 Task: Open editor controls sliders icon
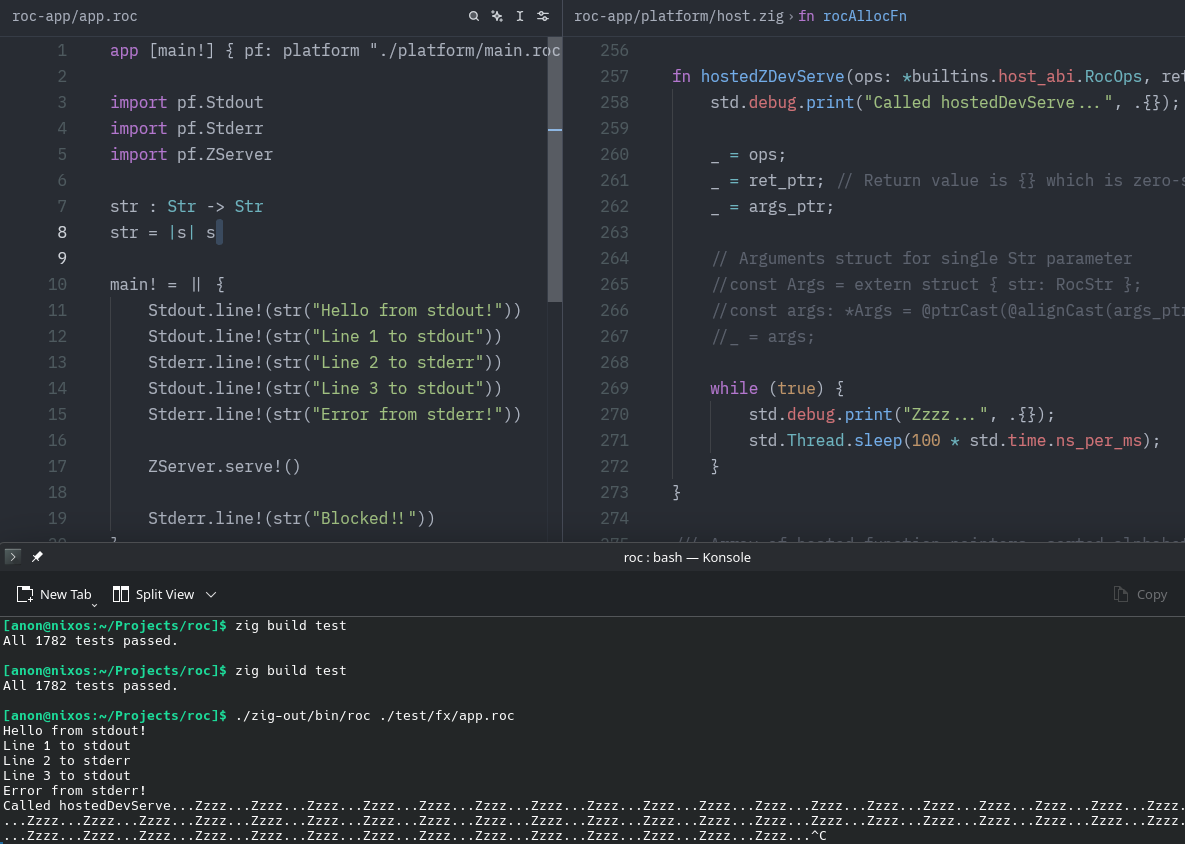[x=543, y=17]
